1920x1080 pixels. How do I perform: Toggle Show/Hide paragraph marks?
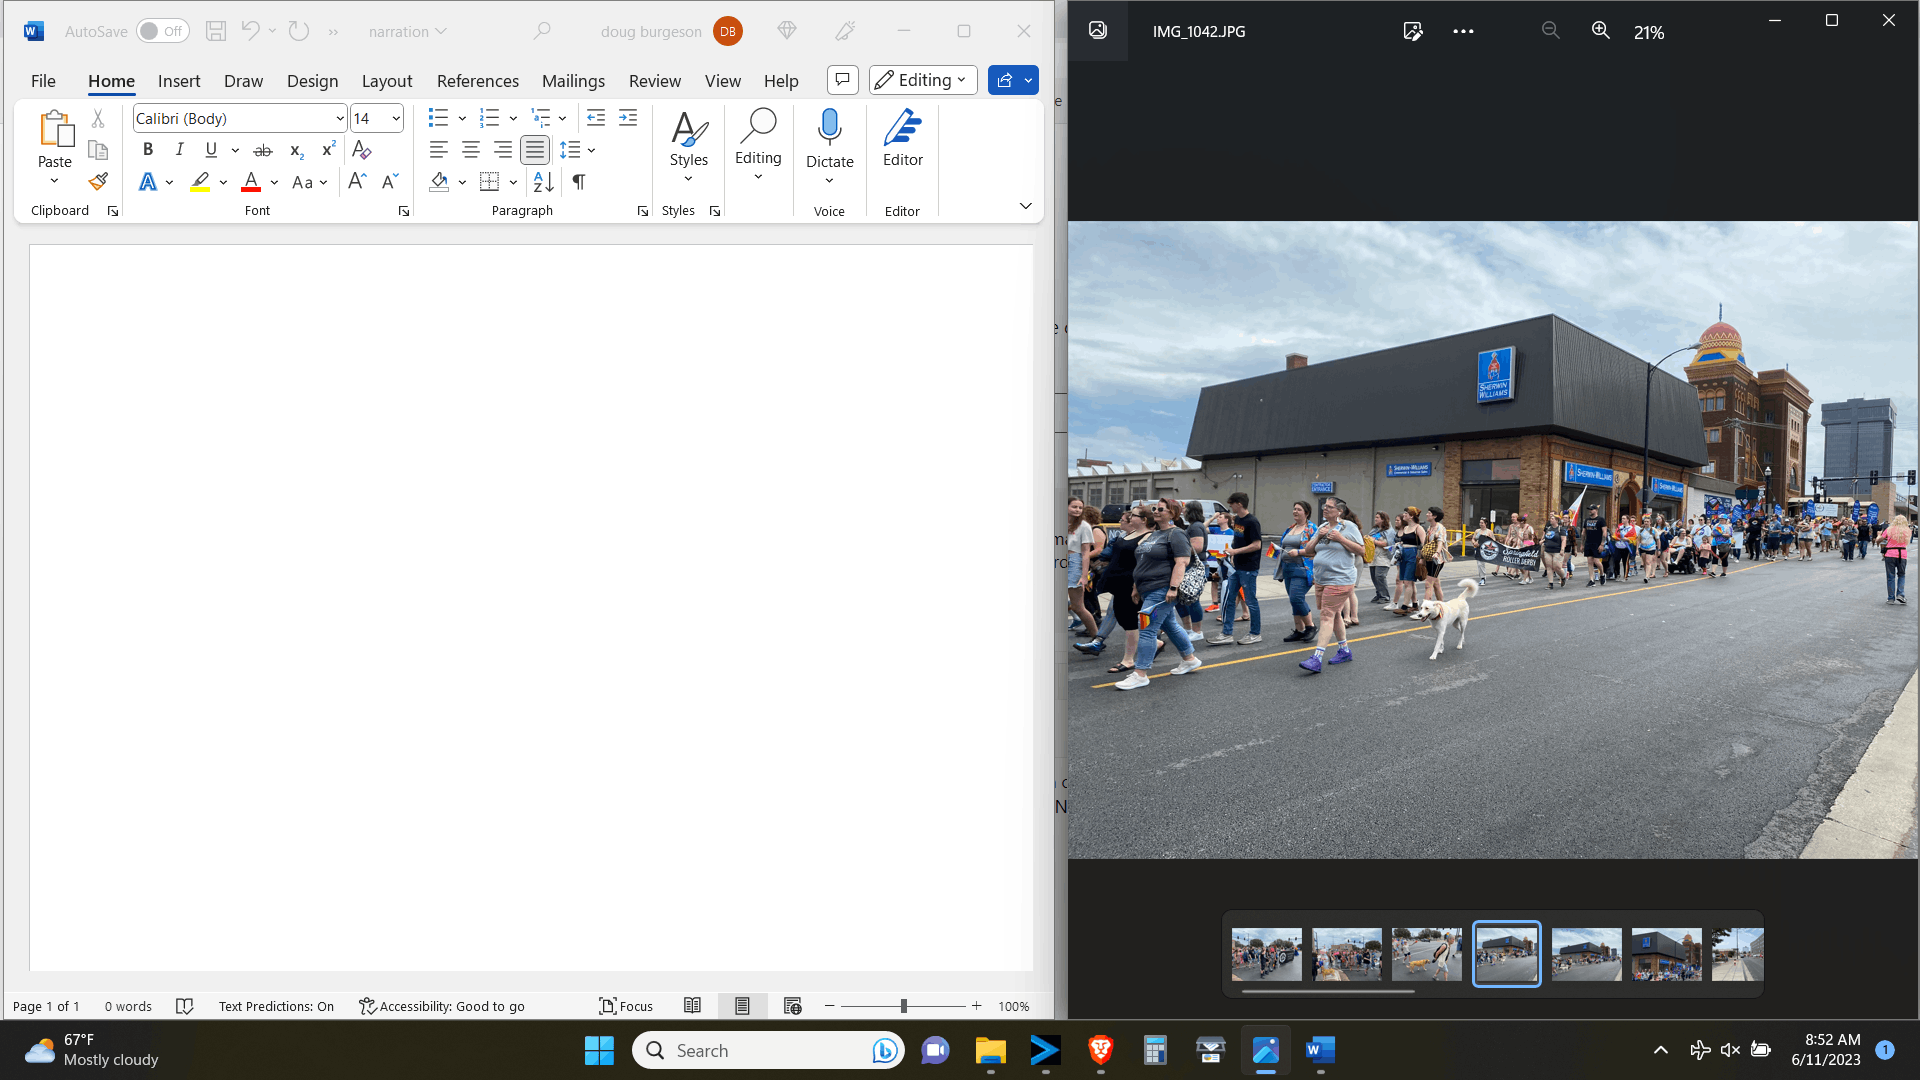click(x=579, y=182)
